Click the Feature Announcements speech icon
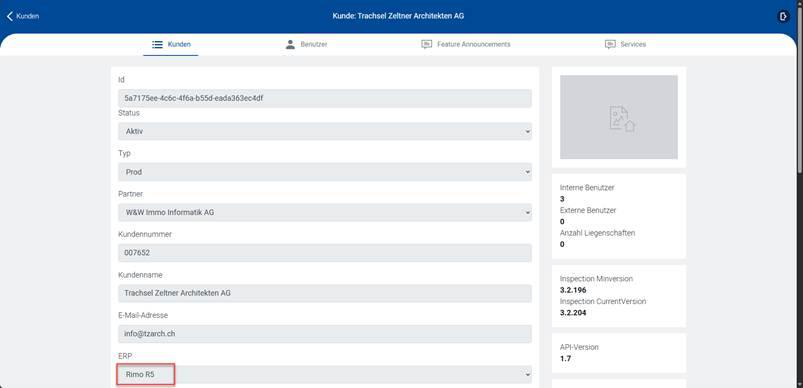 tap(426, 45)
